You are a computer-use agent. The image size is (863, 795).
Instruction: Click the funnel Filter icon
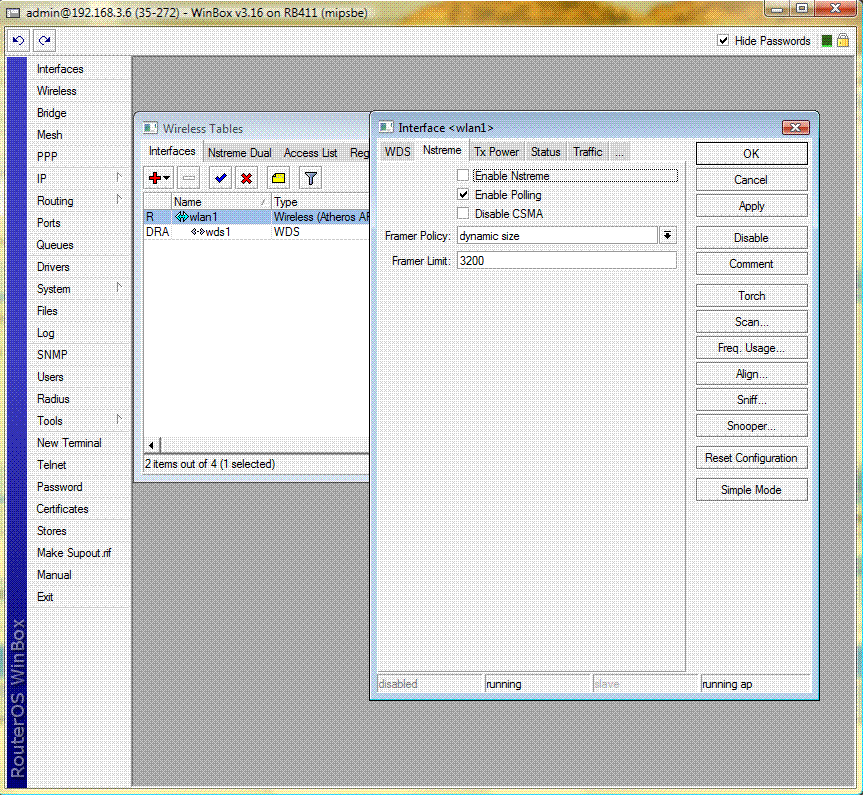coord(311,178)
